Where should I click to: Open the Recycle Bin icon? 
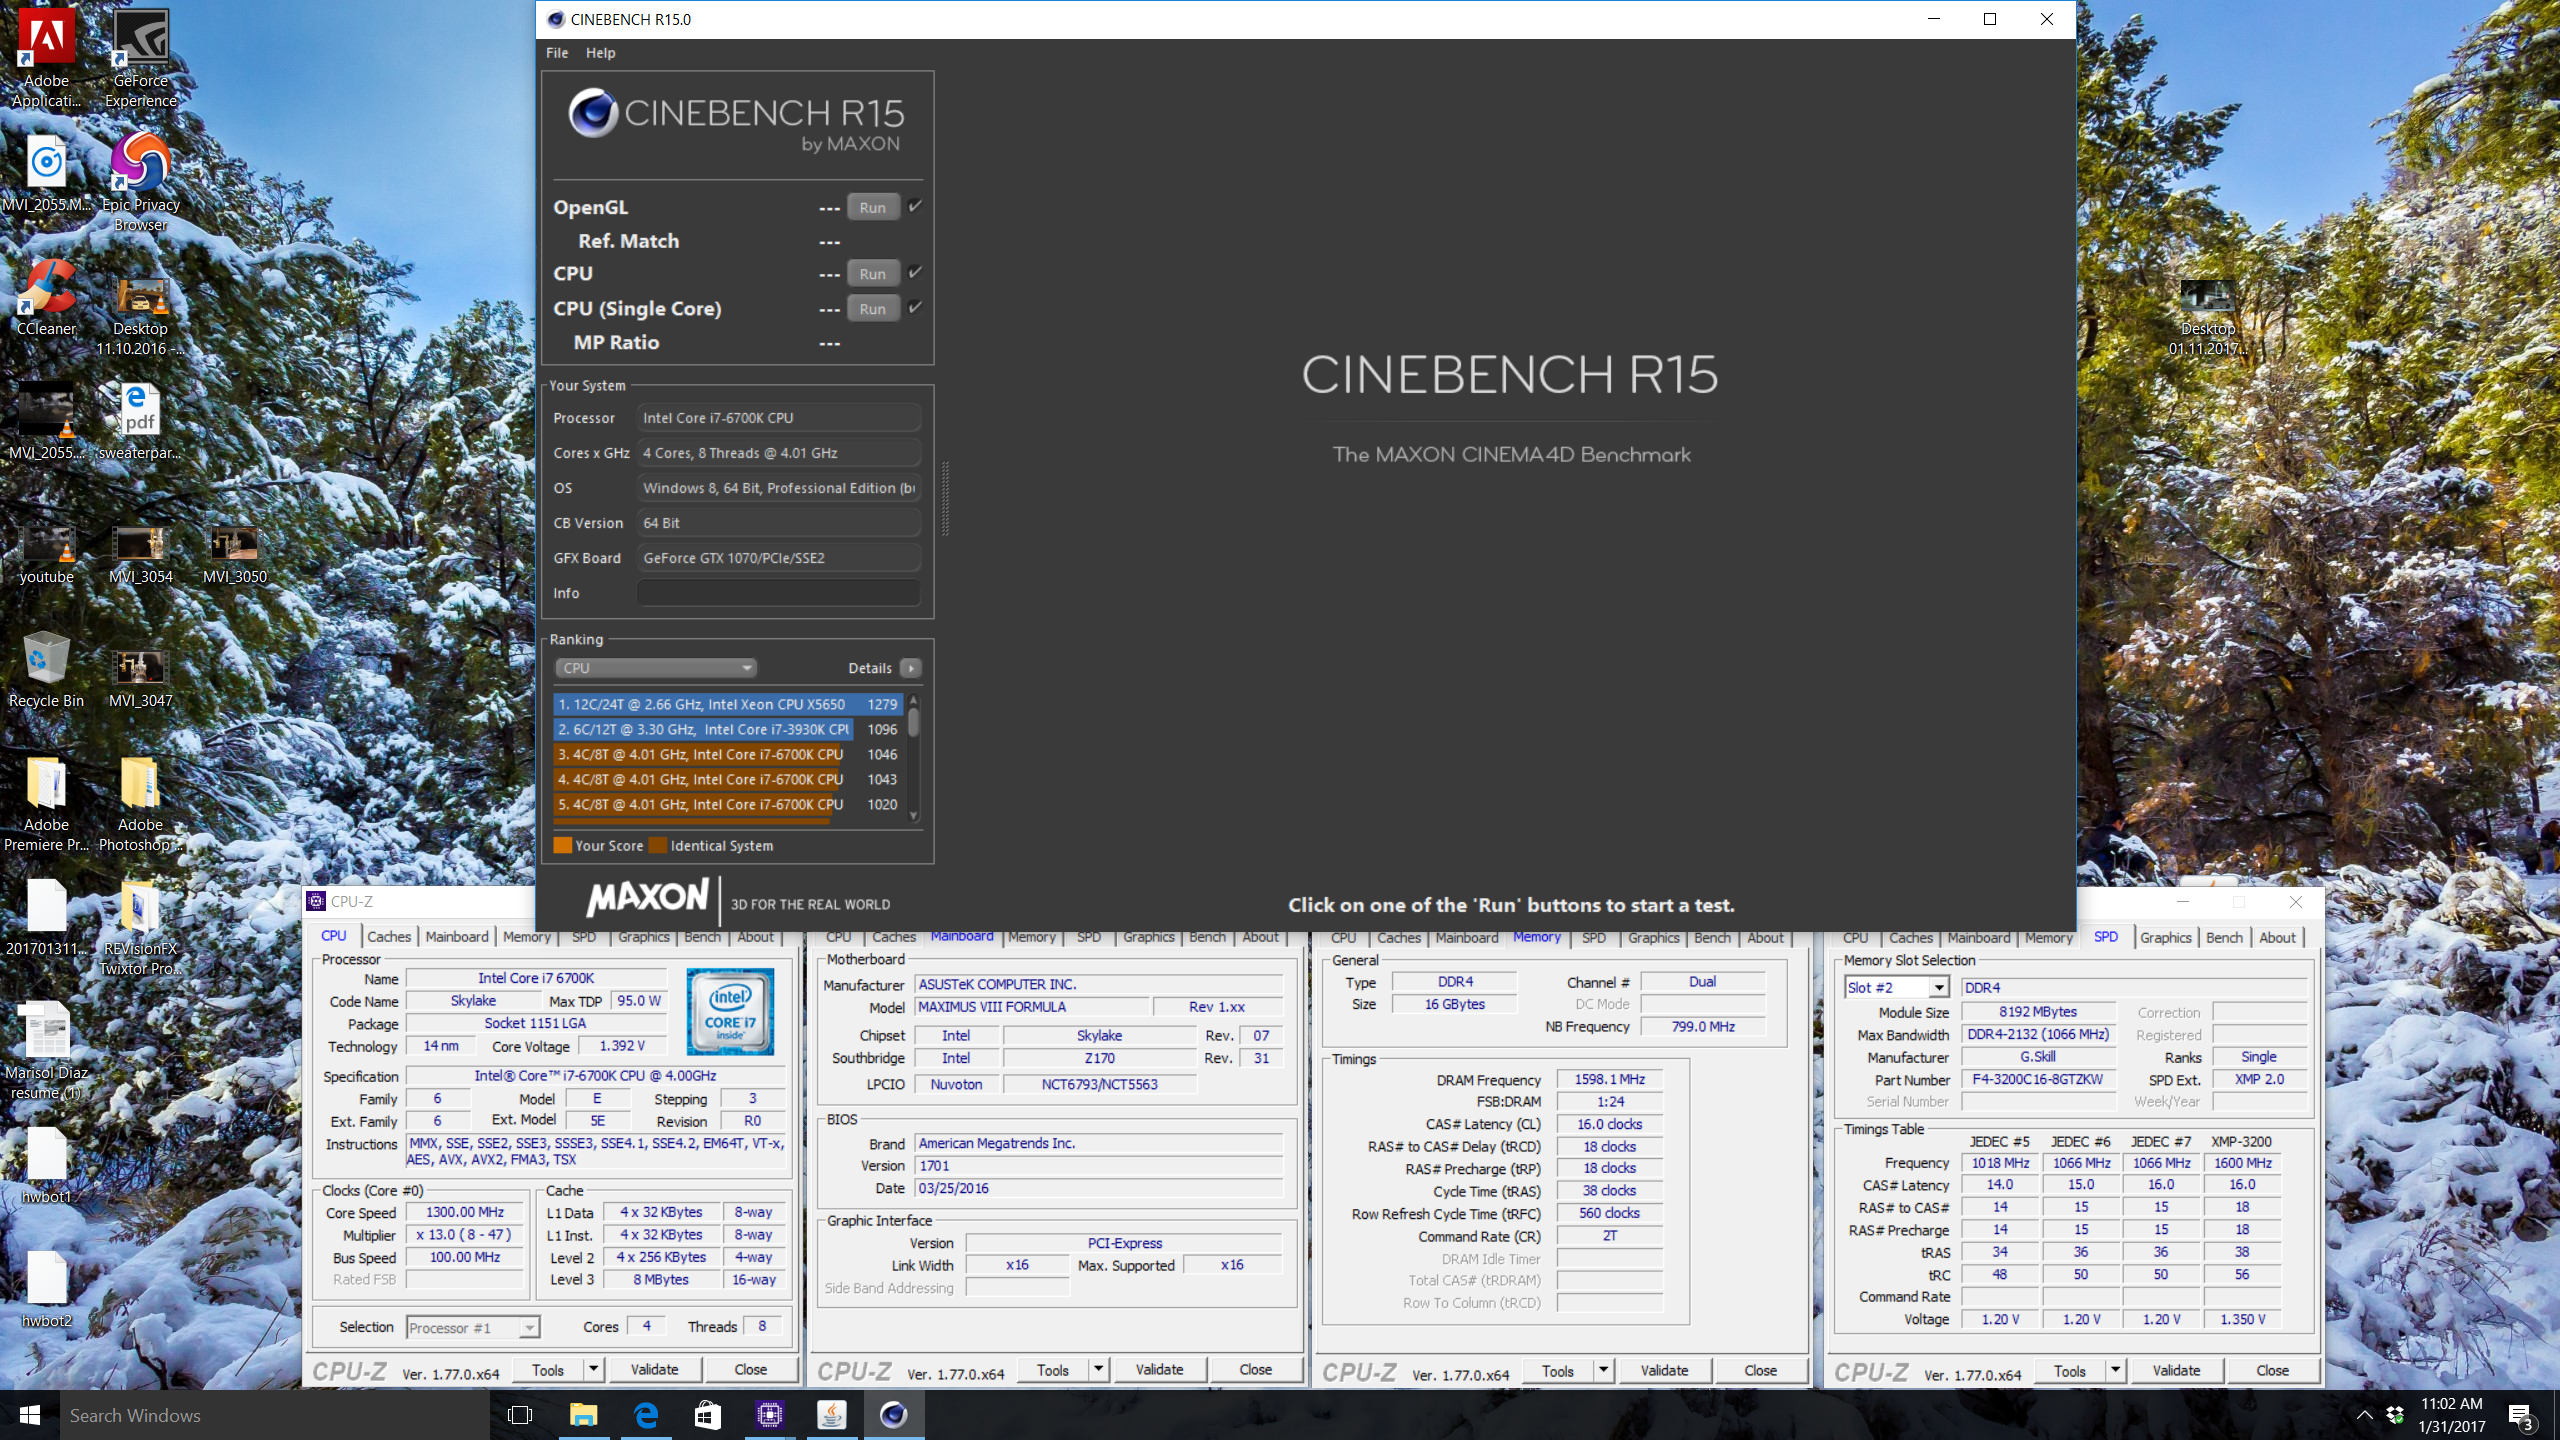[x=46, y=670]
